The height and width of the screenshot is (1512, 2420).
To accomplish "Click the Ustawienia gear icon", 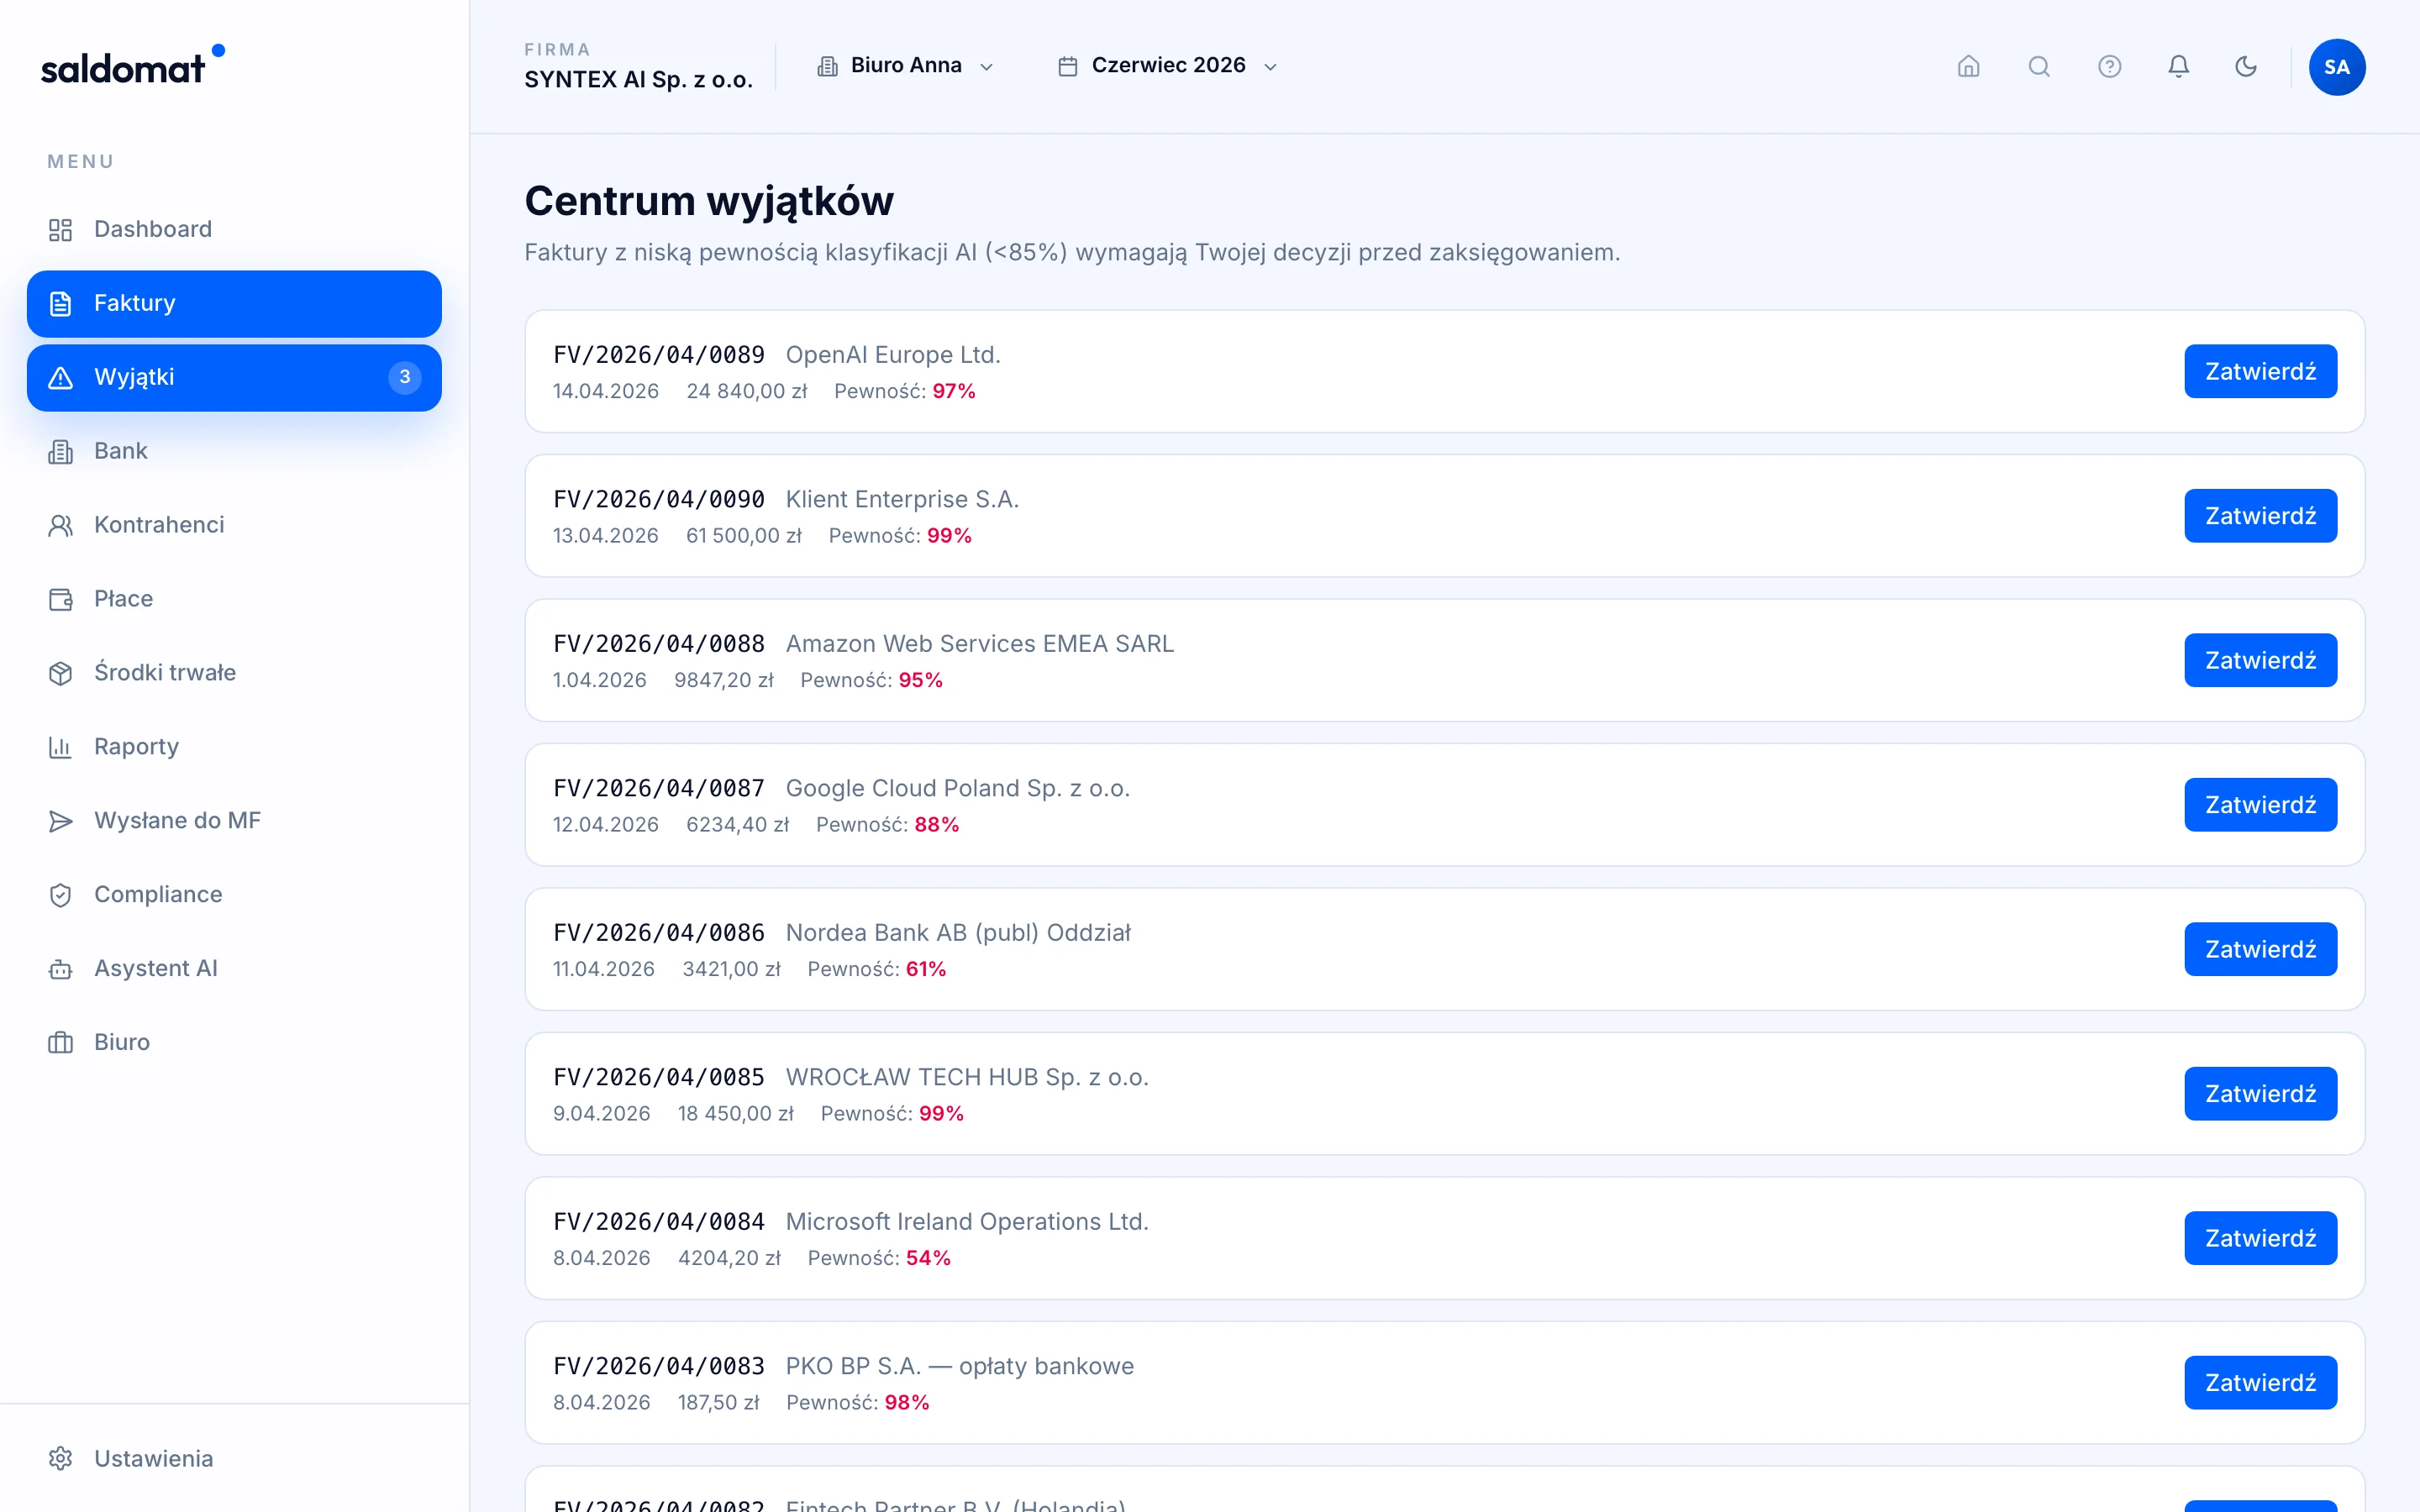I will point(60,1459).
